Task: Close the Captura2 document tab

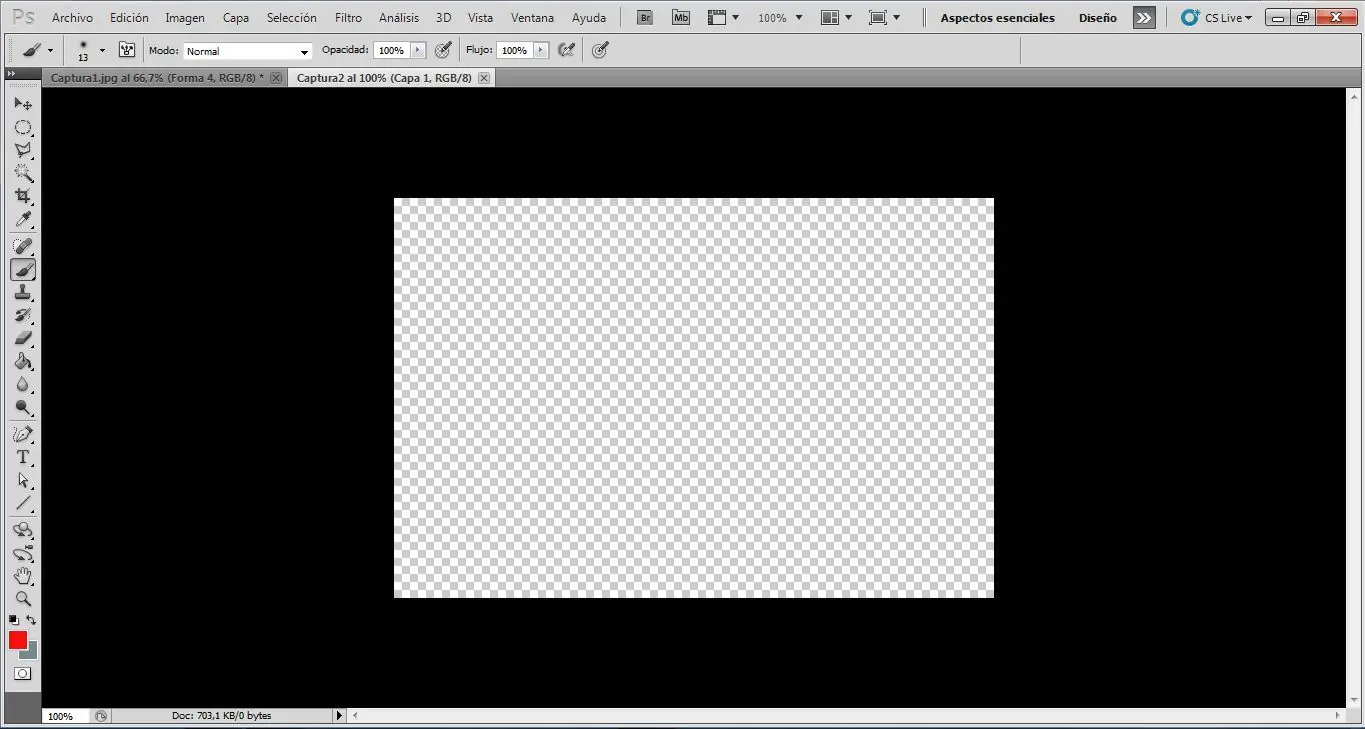Action: pyautogui.click(x=484, y=77)
